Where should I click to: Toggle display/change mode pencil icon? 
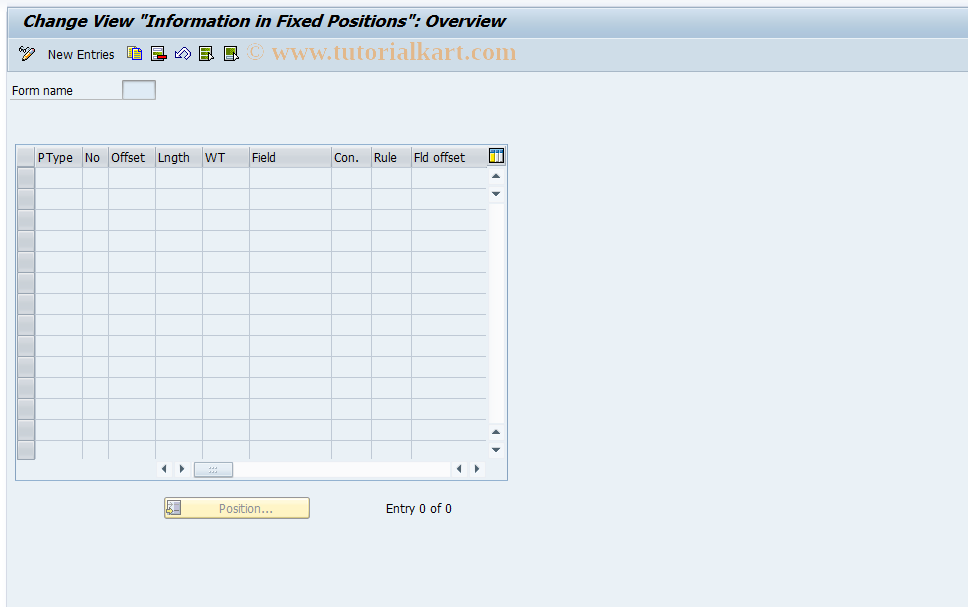coord(27,54)
